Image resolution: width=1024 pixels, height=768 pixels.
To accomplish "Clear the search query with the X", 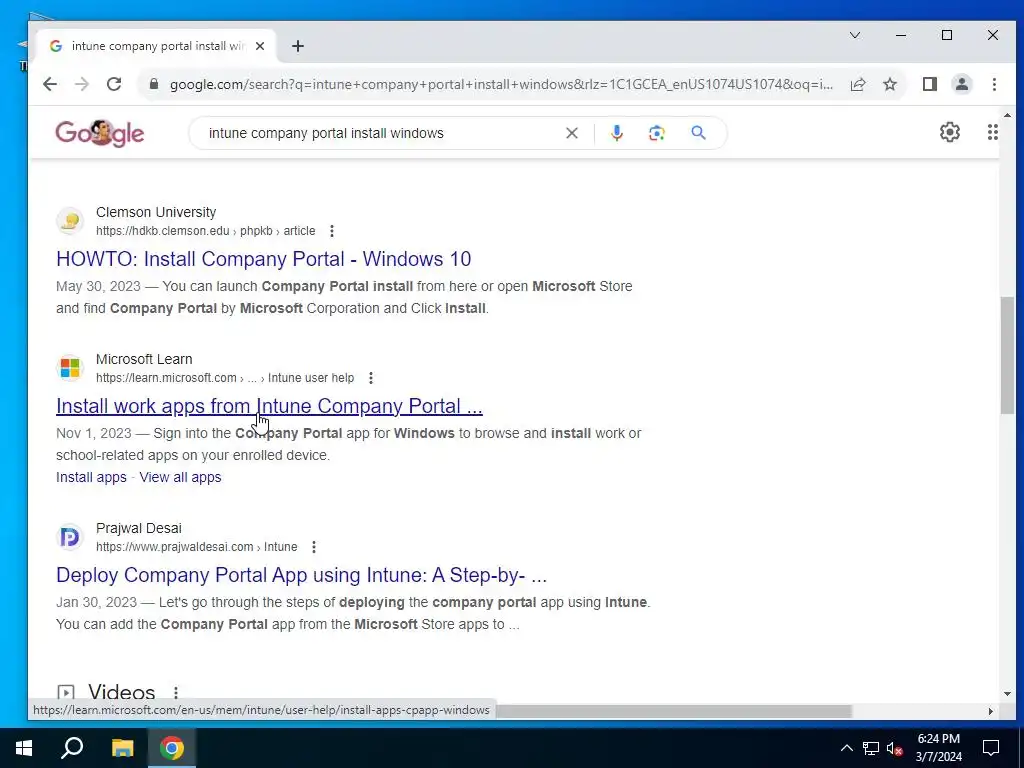I will [572, 133].
